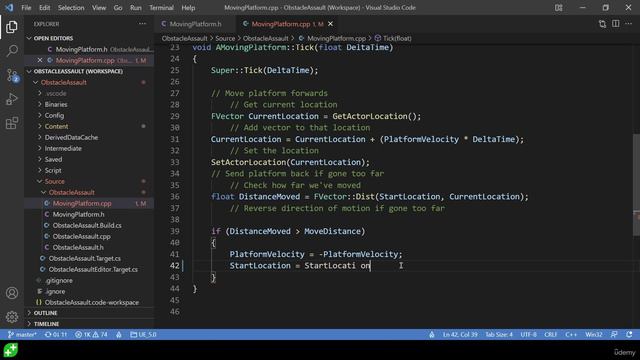
Task: Click the editor vertical scrollbar
Action: click(x=636, y=184)
